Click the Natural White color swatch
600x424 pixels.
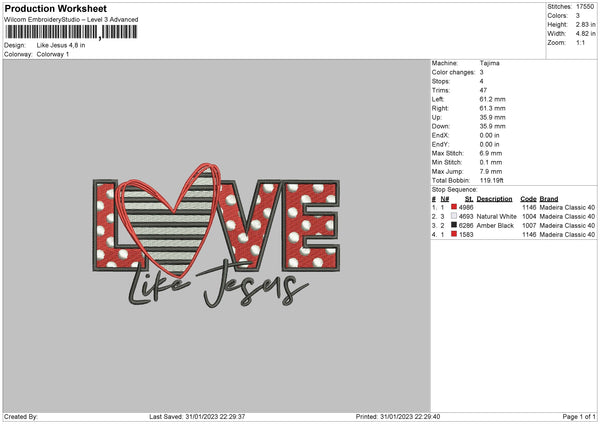tap(454, 216)
